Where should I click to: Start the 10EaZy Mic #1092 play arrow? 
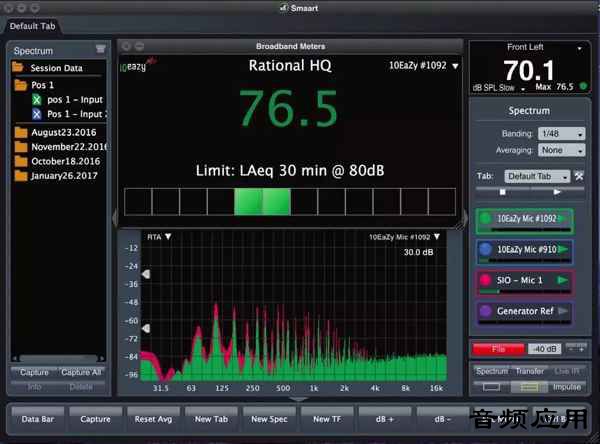[562, 219]
